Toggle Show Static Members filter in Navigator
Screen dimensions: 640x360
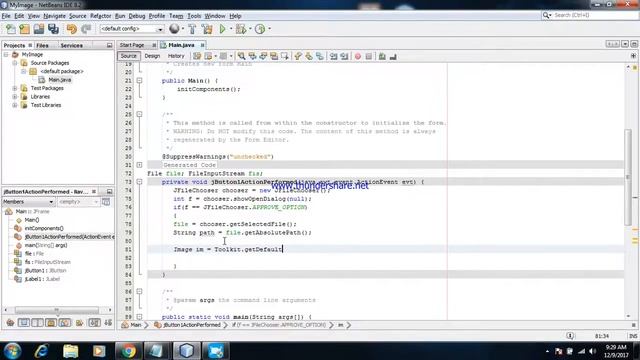37,323
